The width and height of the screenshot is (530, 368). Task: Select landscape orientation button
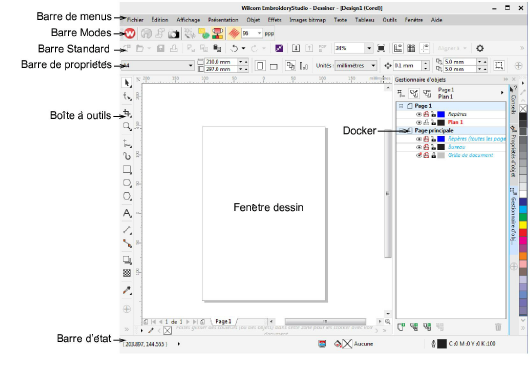[274, 66]
